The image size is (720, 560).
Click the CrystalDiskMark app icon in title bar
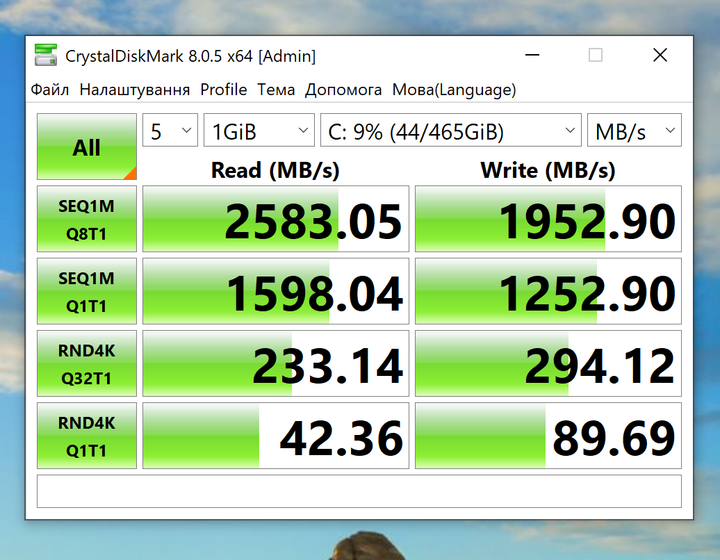tap(46, 55)
